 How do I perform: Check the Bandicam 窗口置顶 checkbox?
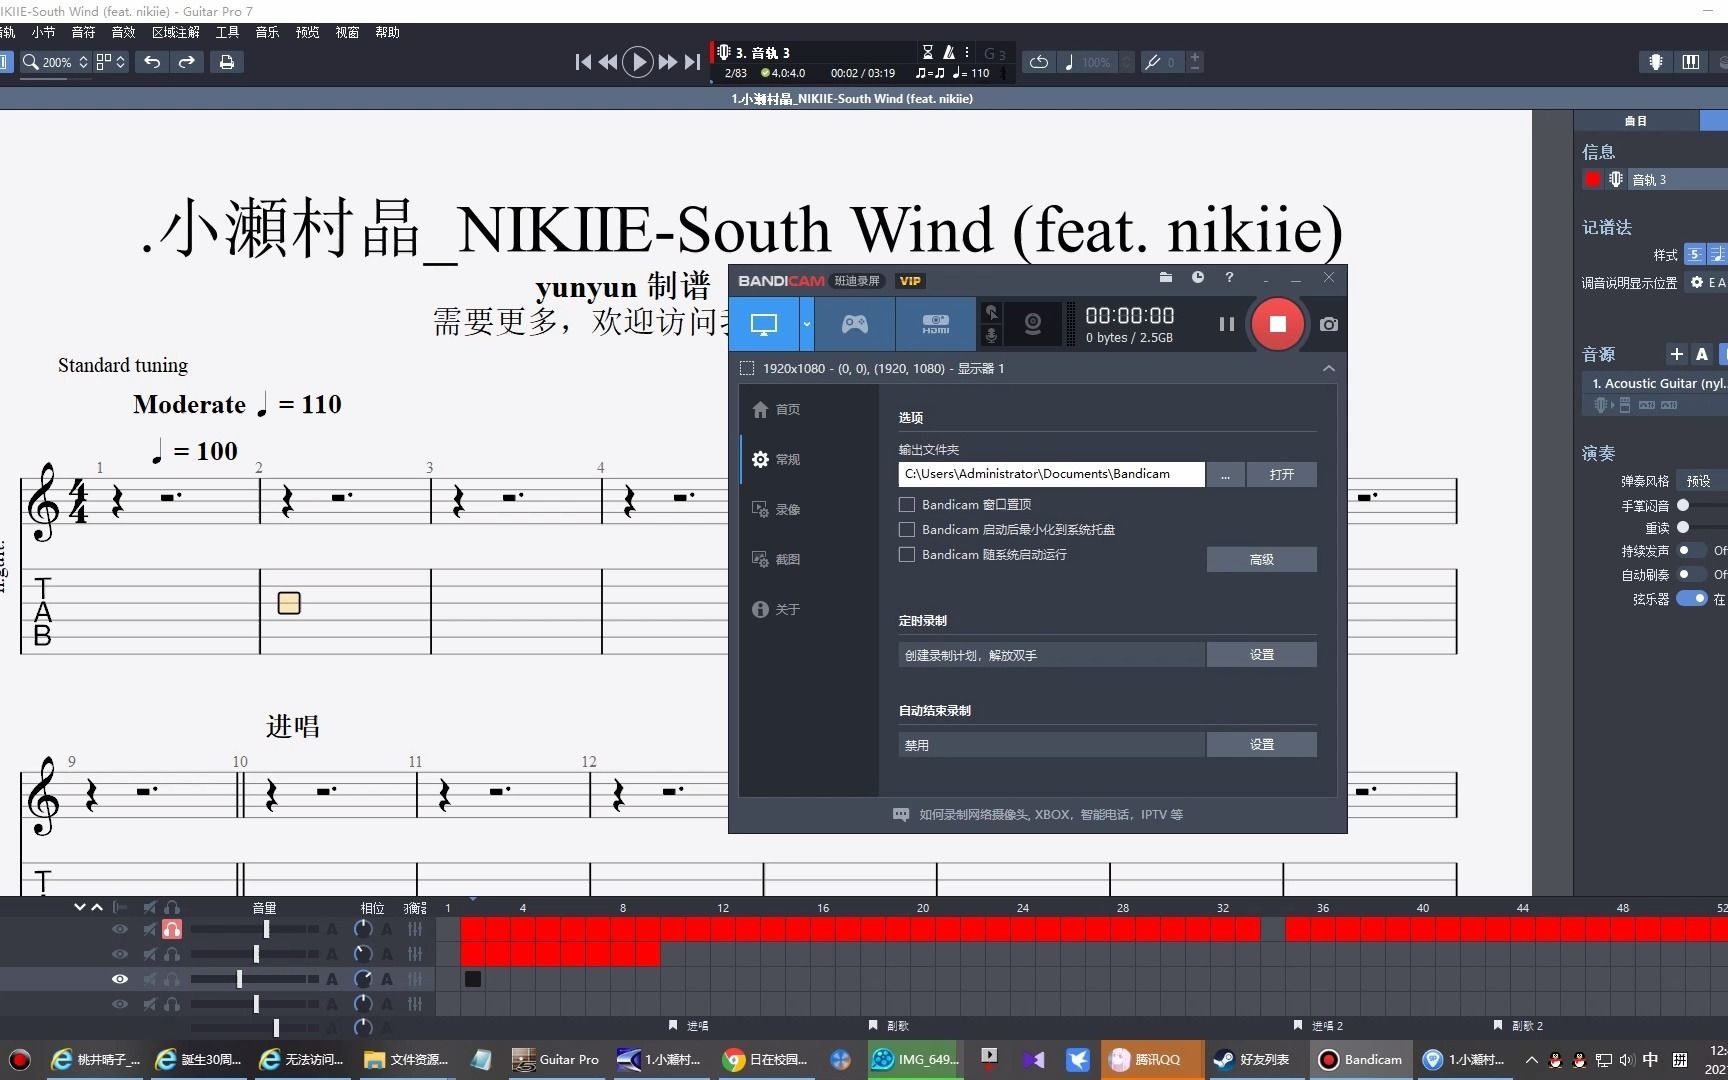tap(907, 504)
